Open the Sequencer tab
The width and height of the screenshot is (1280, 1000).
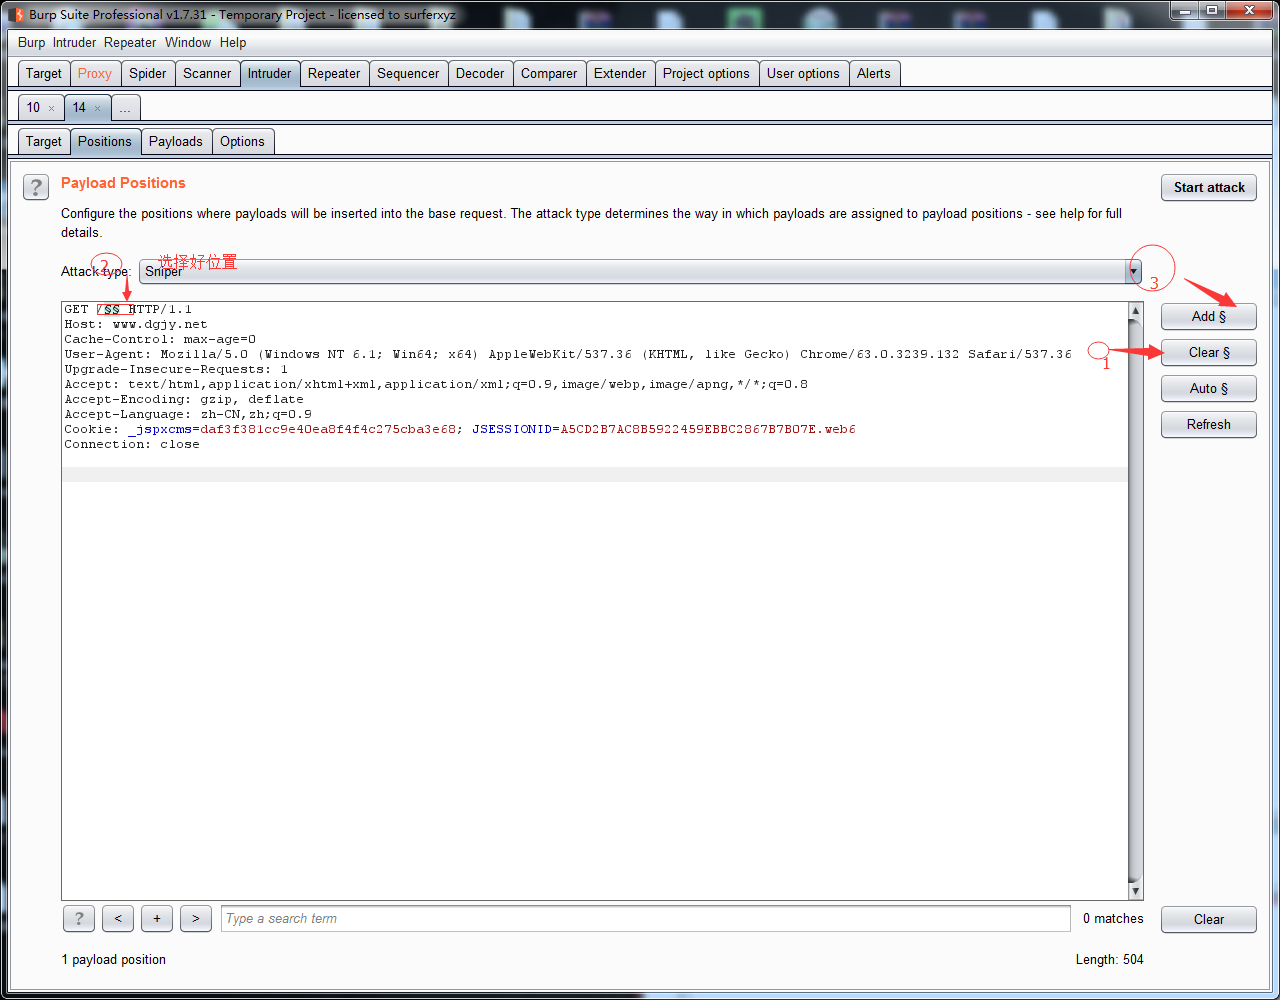408,73
